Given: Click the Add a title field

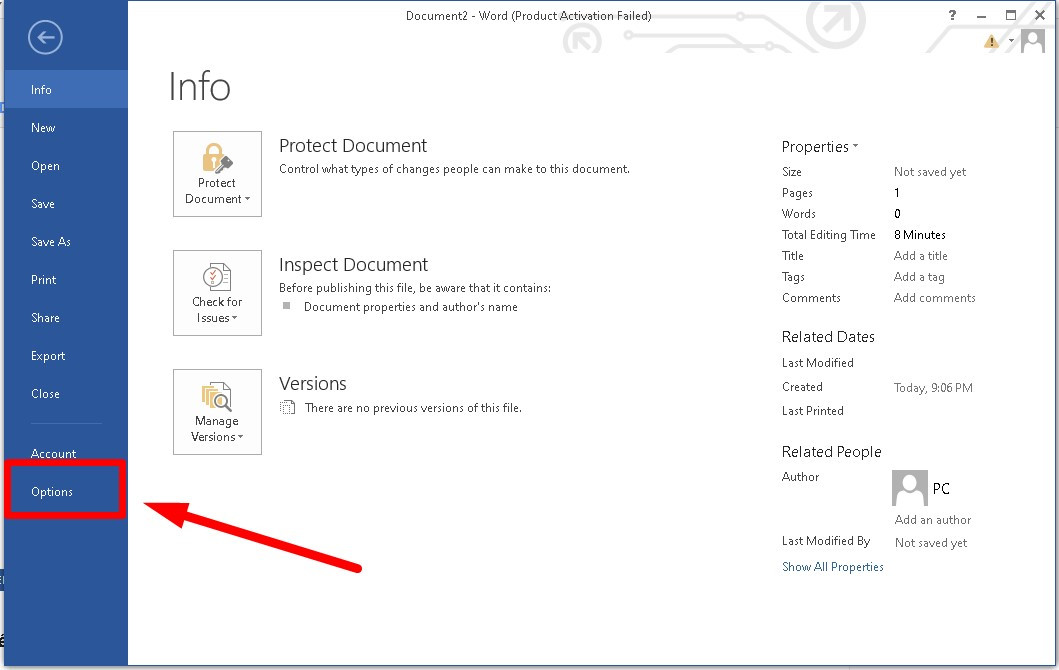Looking at the screenshot, I should pyautogui.click(x=920, y=256).
